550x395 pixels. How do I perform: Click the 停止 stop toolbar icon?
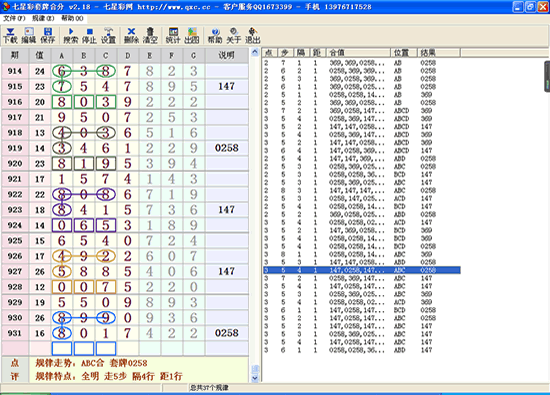coord(89,36)
